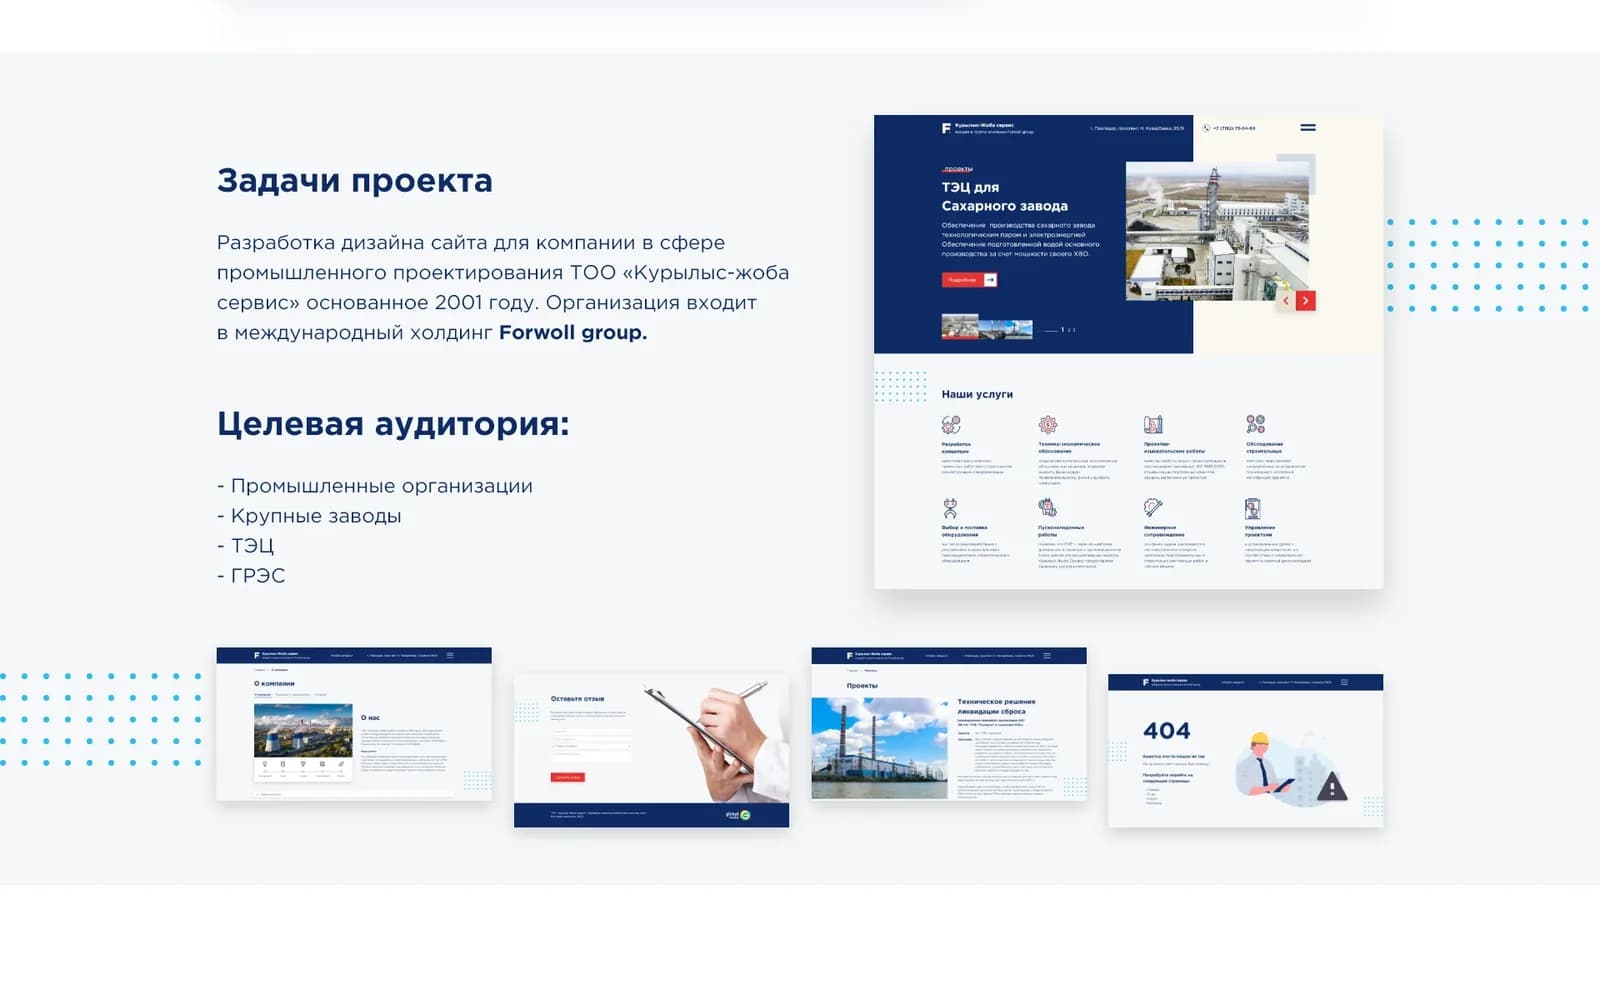Click the wrench engineering support icon
This screenshot has width=1600, height=1000.
click(1153, 508)
